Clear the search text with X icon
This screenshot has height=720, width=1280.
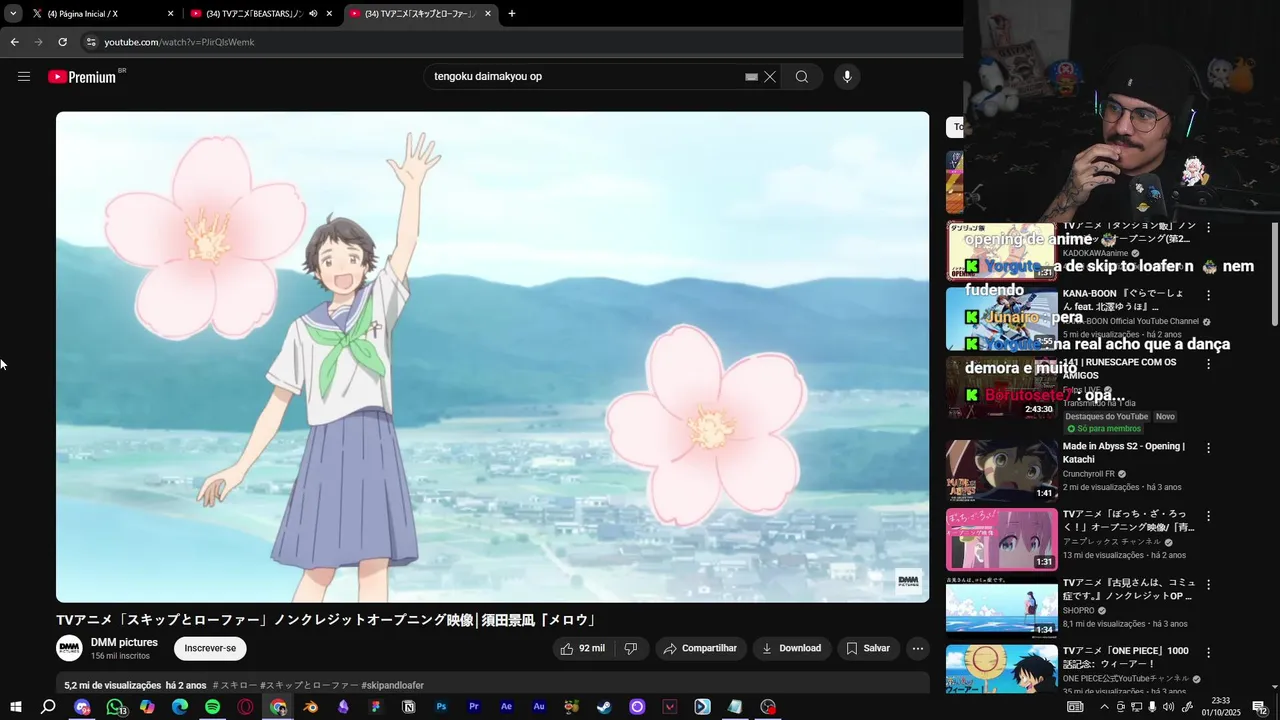coord(770,77)
